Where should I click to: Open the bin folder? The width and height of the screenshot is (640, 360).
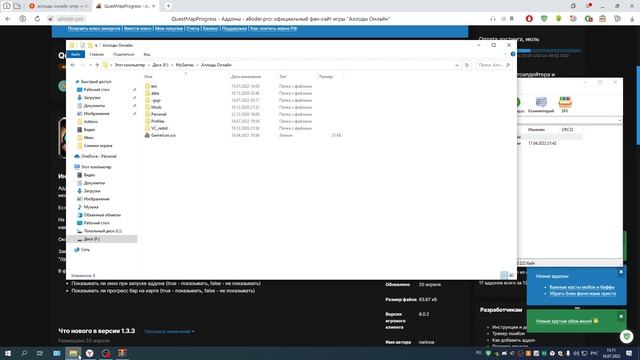point(154,86)
